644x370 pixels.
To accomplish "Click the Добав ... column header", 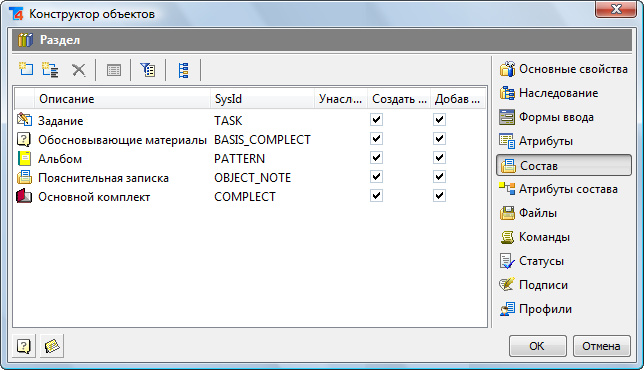I will pos(458,99).
